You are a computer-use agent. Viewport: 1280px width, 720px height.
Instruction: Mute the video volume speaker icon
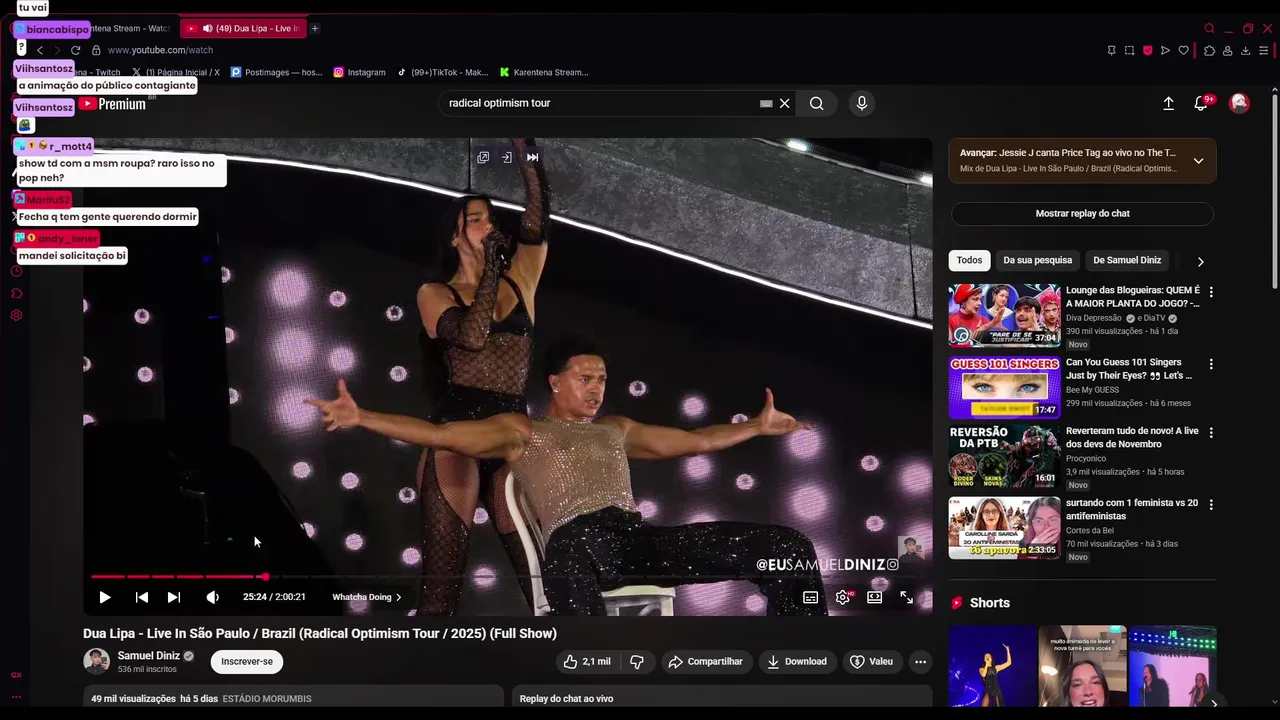212,597
